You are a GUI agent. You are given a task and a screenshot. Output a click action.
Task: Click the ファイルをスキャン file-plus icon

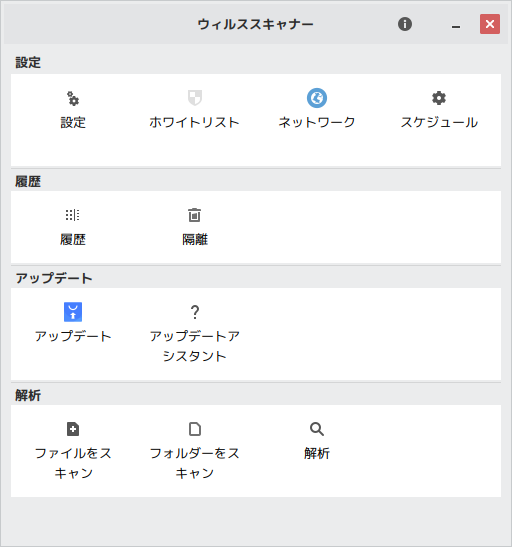73,429
